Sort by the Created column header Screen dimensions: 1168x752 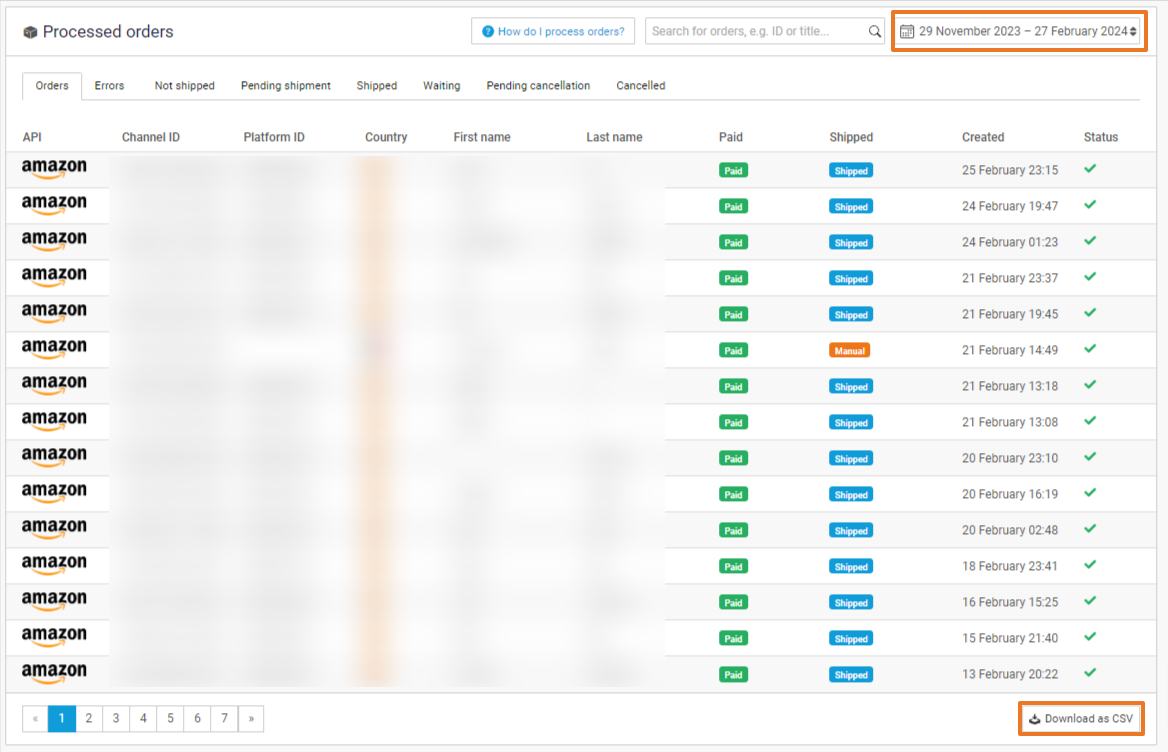click(x=983, y=137)
